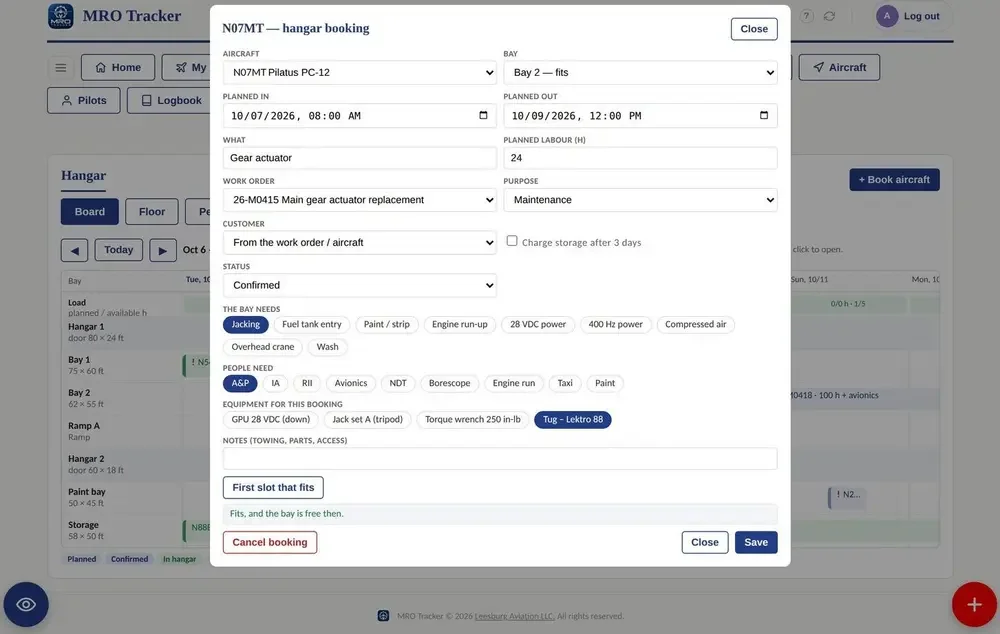The width and height of the screenshot is (1000, 634).
Task: Toggle Torque wrench 250 in-lb chip
Action: (473, 420)
